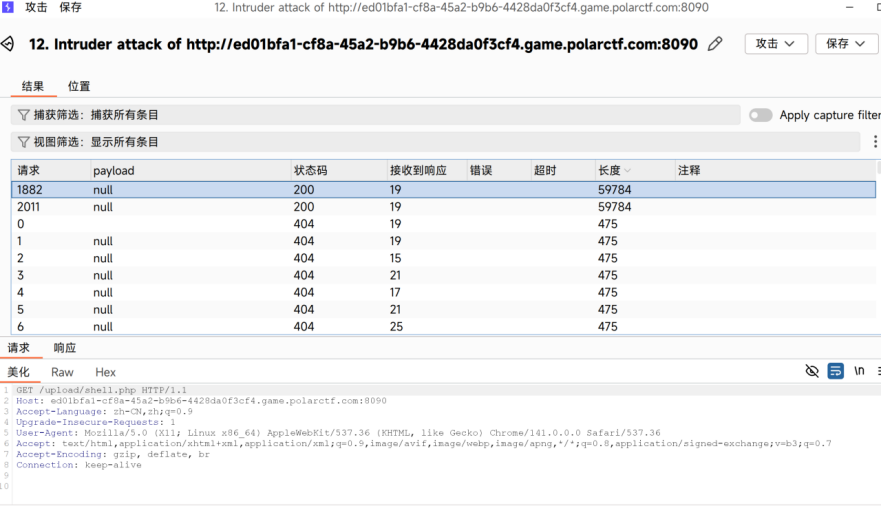The height and width of the screenshot is (506, 881).
Task: Toggle the \n non-printable characters button
Action: 859,371
